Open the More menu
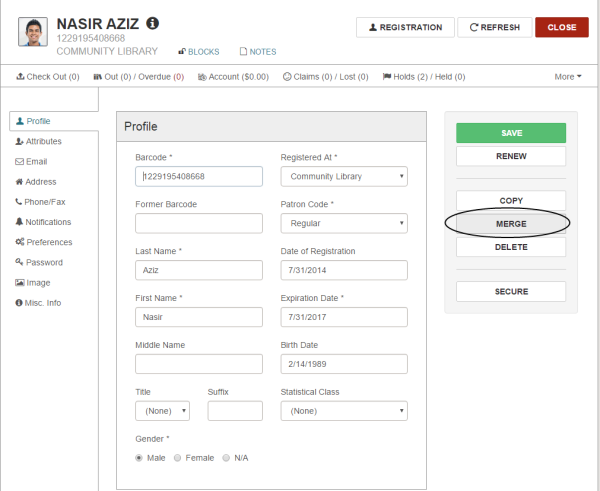This screenshot has width=600, height=491. [568, 76]
